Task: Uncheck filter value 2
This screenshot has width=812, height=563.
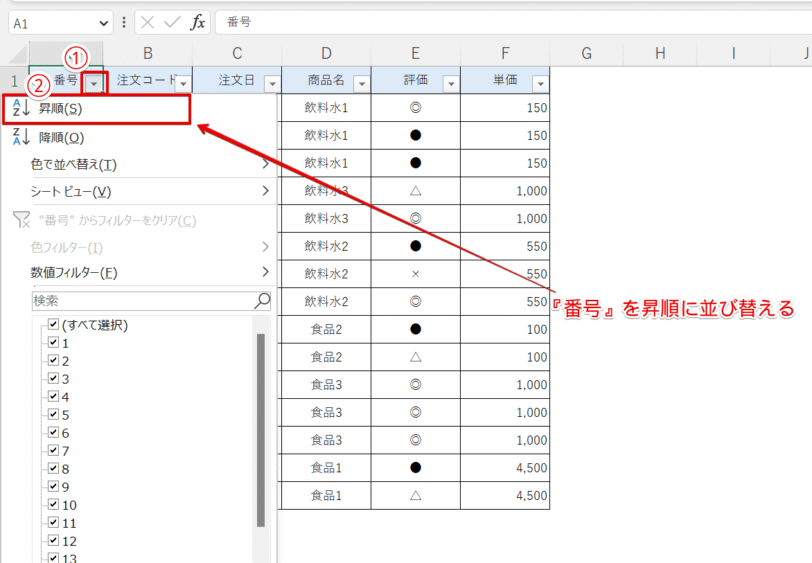Action: click(x=53, y=360)
